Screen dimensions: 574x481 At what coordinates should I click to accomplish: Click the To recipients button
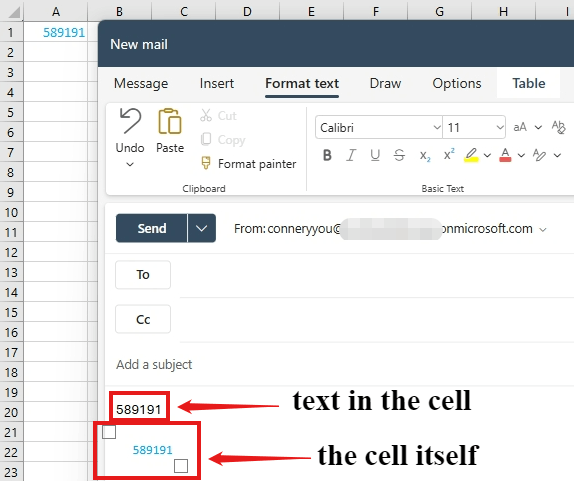pyautogui.click(x=143, y=275)
